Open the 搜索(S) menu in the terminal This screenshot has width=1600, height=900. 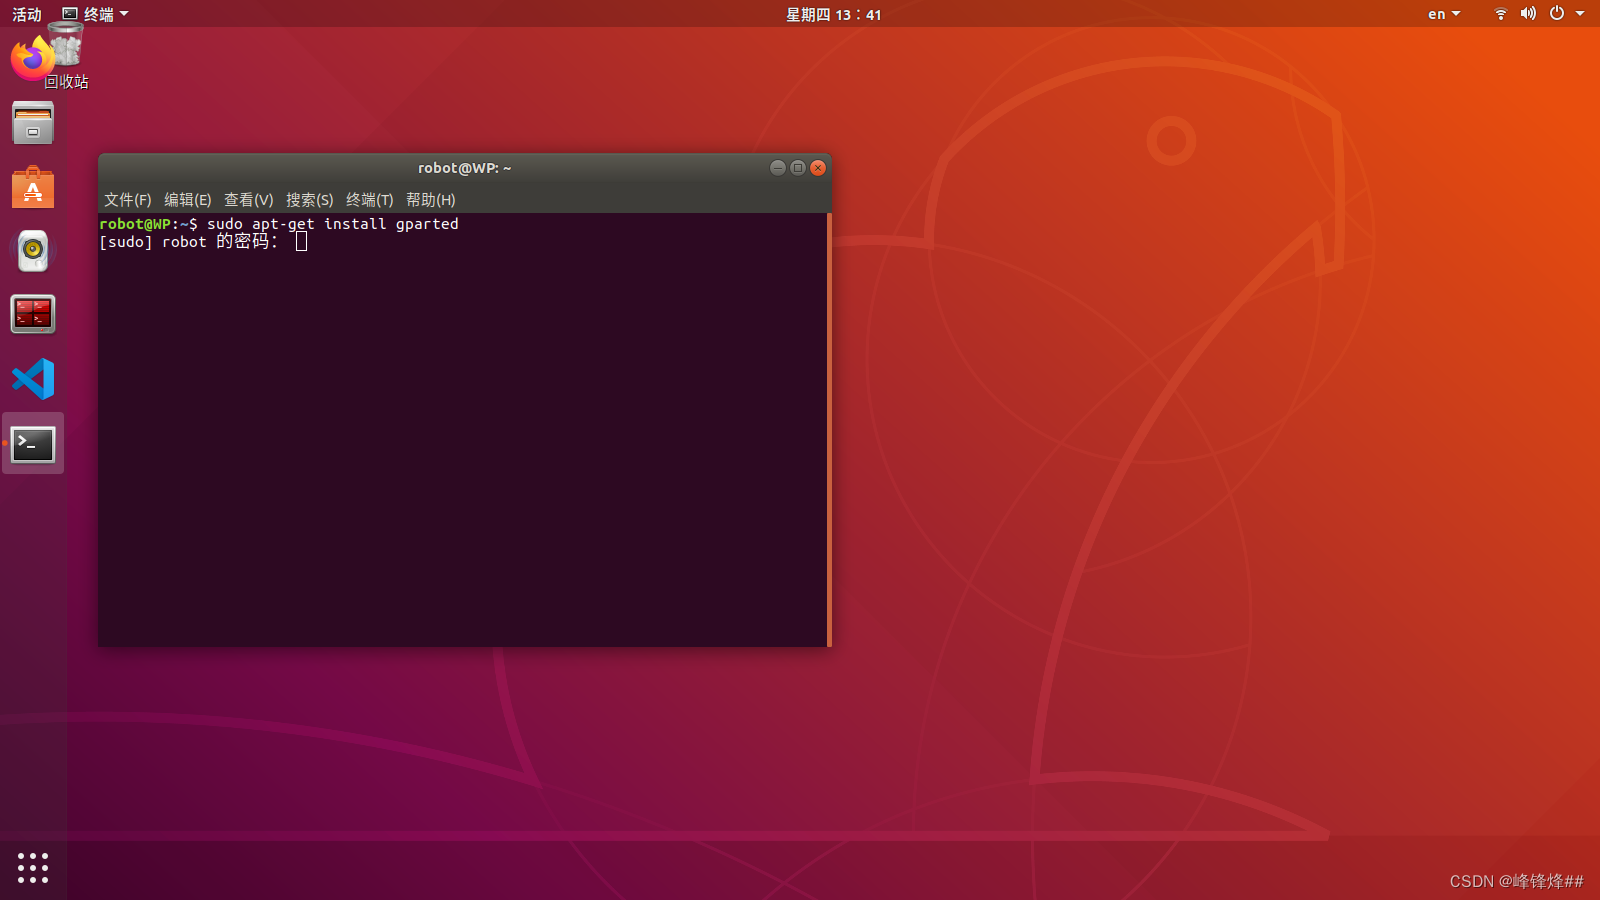tap(309, 200)
